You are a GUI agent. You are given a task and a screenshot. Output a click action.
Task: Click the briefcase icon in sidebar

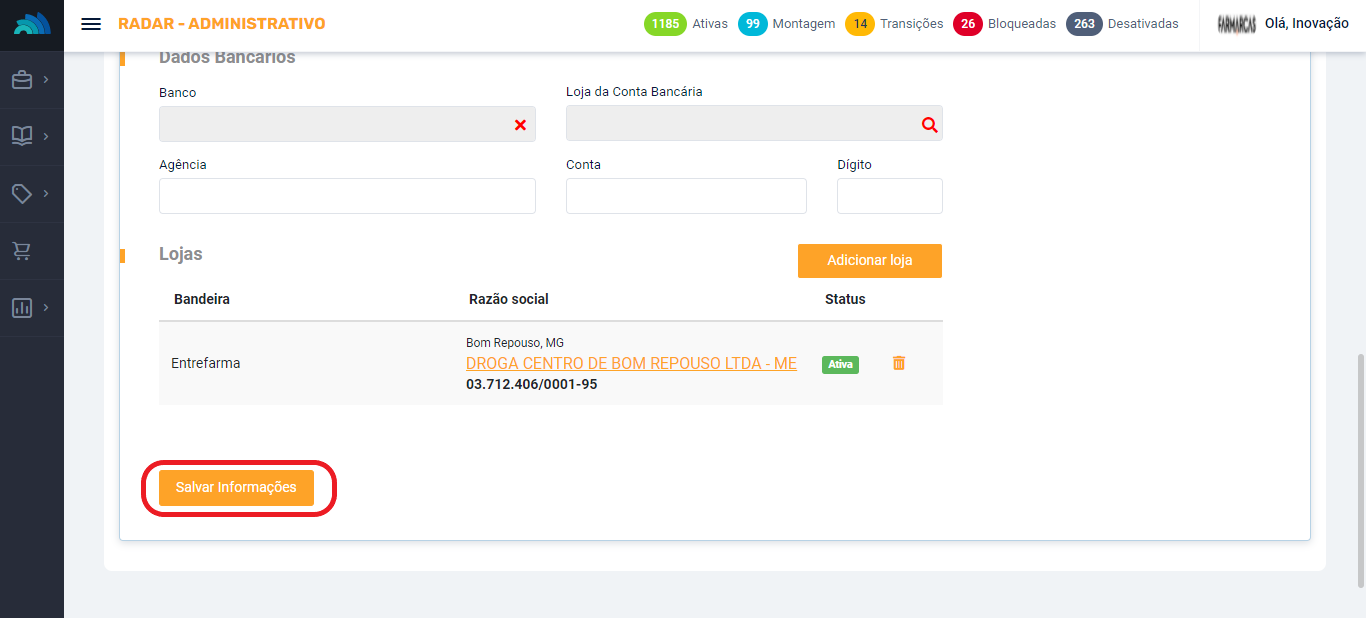point(22,80)
